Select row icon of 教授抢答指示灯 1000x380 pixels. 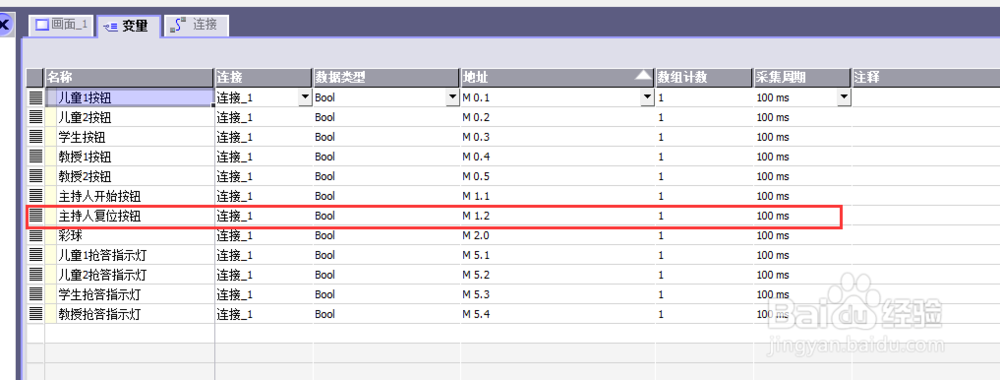pyautogui.click(x=36, y=314)
